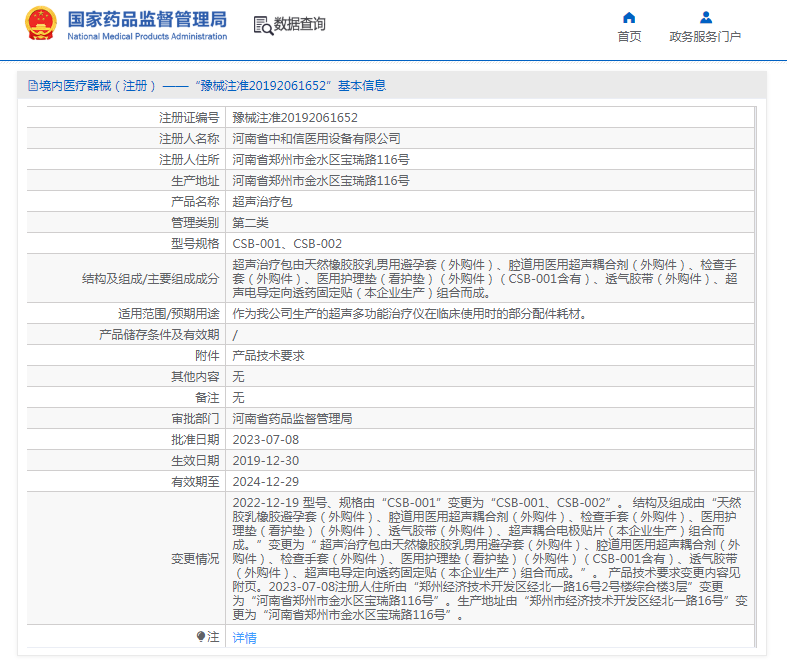
Task: Click the document icon beside 境内医疗器械
Action: [x=33, y=86]
